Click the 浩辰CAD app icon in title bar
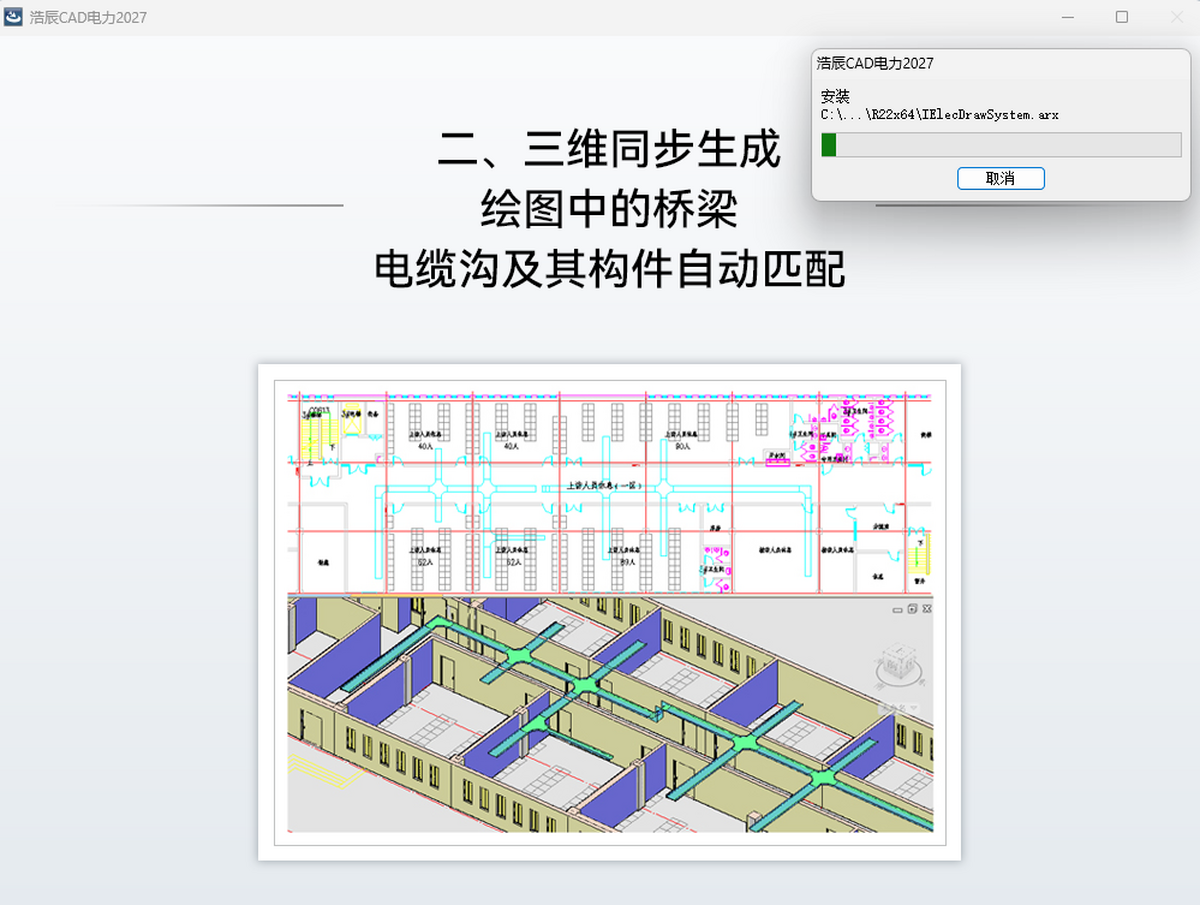The image size is (1200, 905). 14,17
